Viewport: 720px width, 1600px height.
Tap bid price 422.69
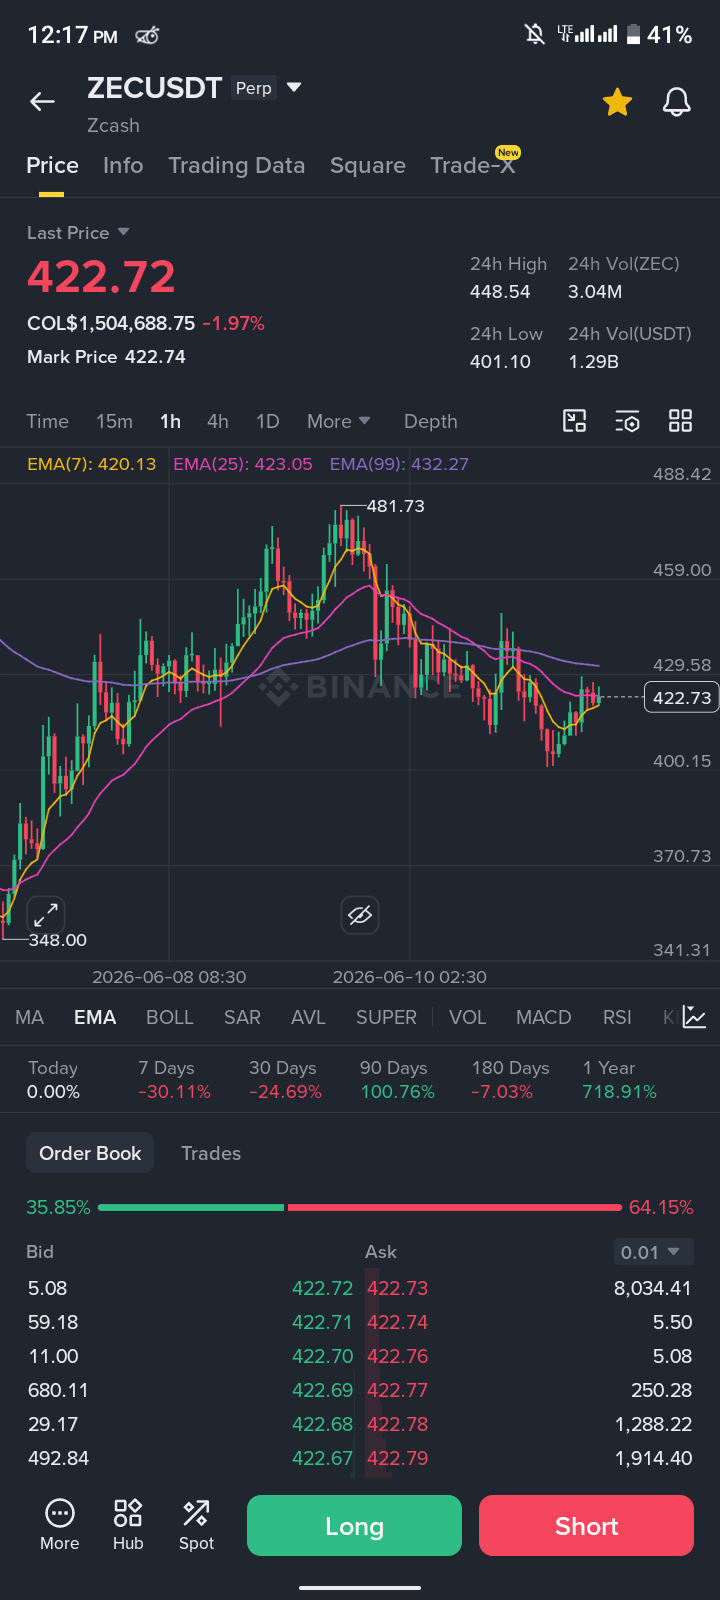click(x=322, y=1390)
